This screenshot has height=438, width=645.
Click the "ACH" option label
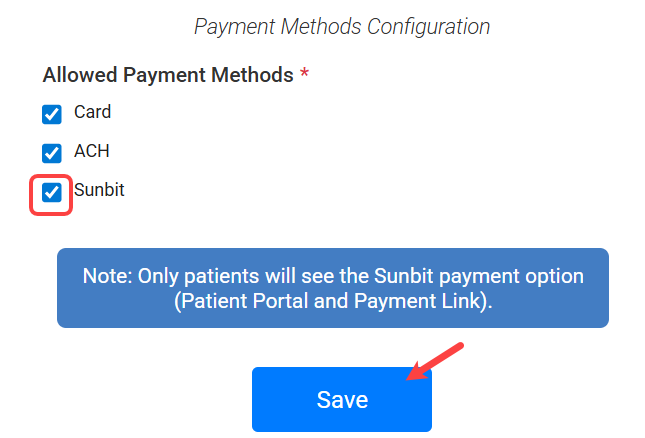(x=92, y=151)
